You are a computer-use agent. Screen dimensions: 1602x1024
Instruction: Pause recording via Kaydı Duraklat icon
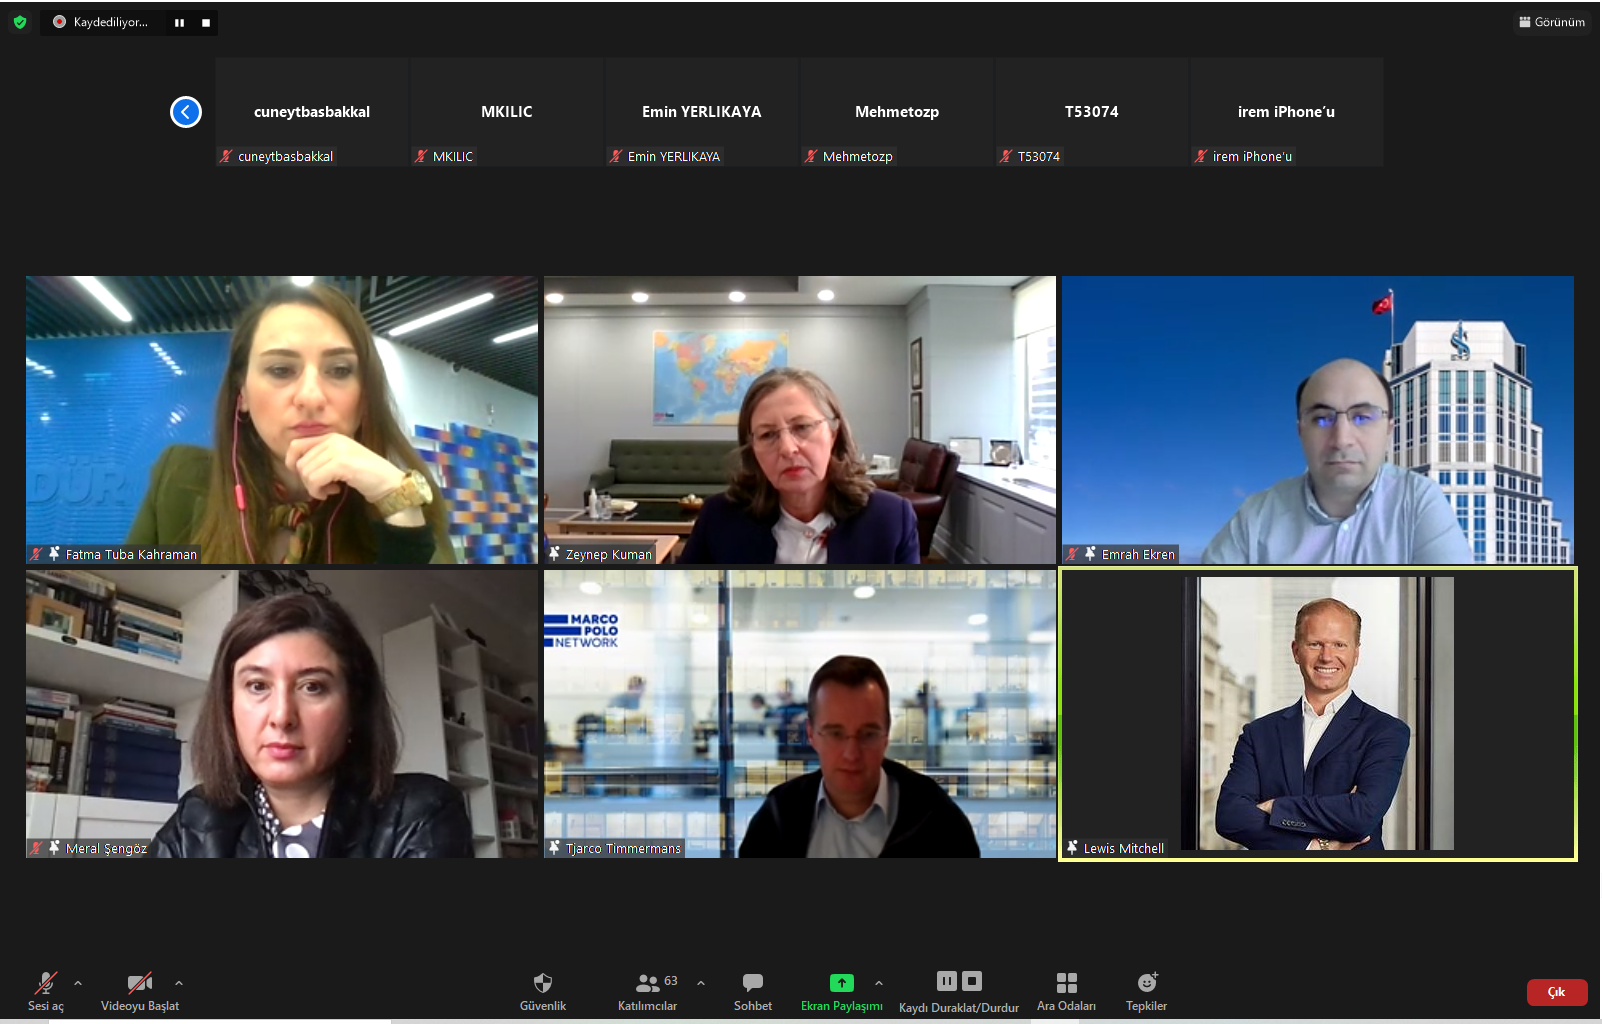coord(946,981)
